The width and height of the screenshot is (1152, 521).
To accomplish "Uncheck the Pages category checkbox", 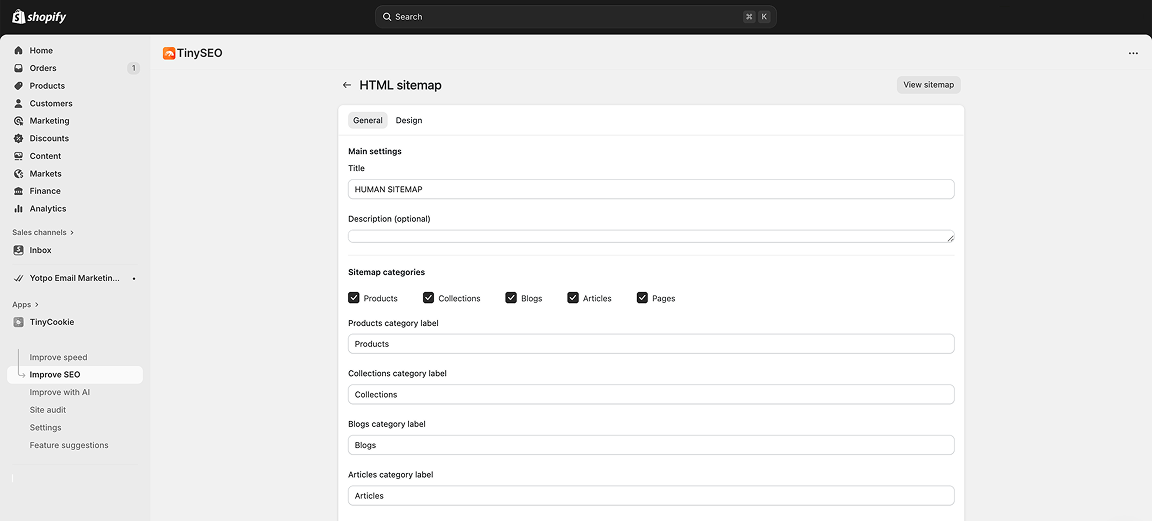I will coord(642,298).
